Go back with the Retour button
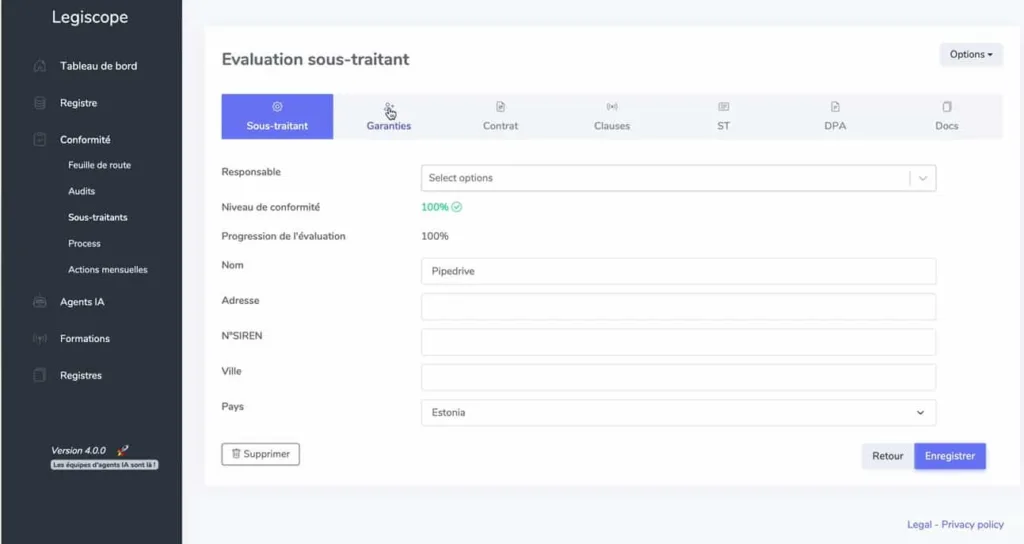This screenshot has height=544, width=1024. pyautogui.click(x=887, y=456)
